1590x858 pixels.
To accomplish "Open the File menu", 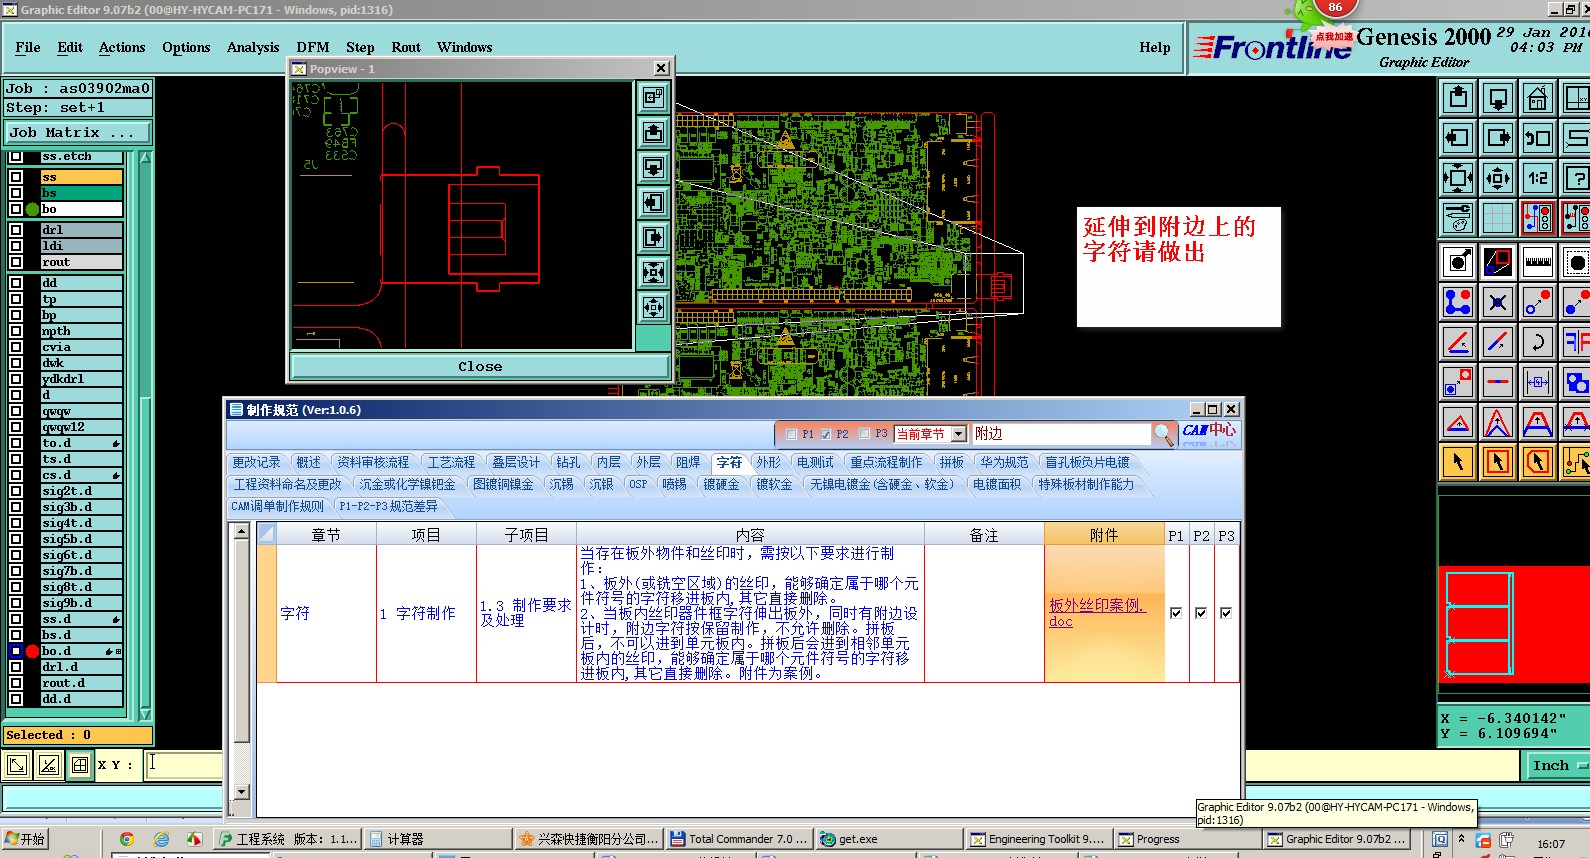I will 28,47.
